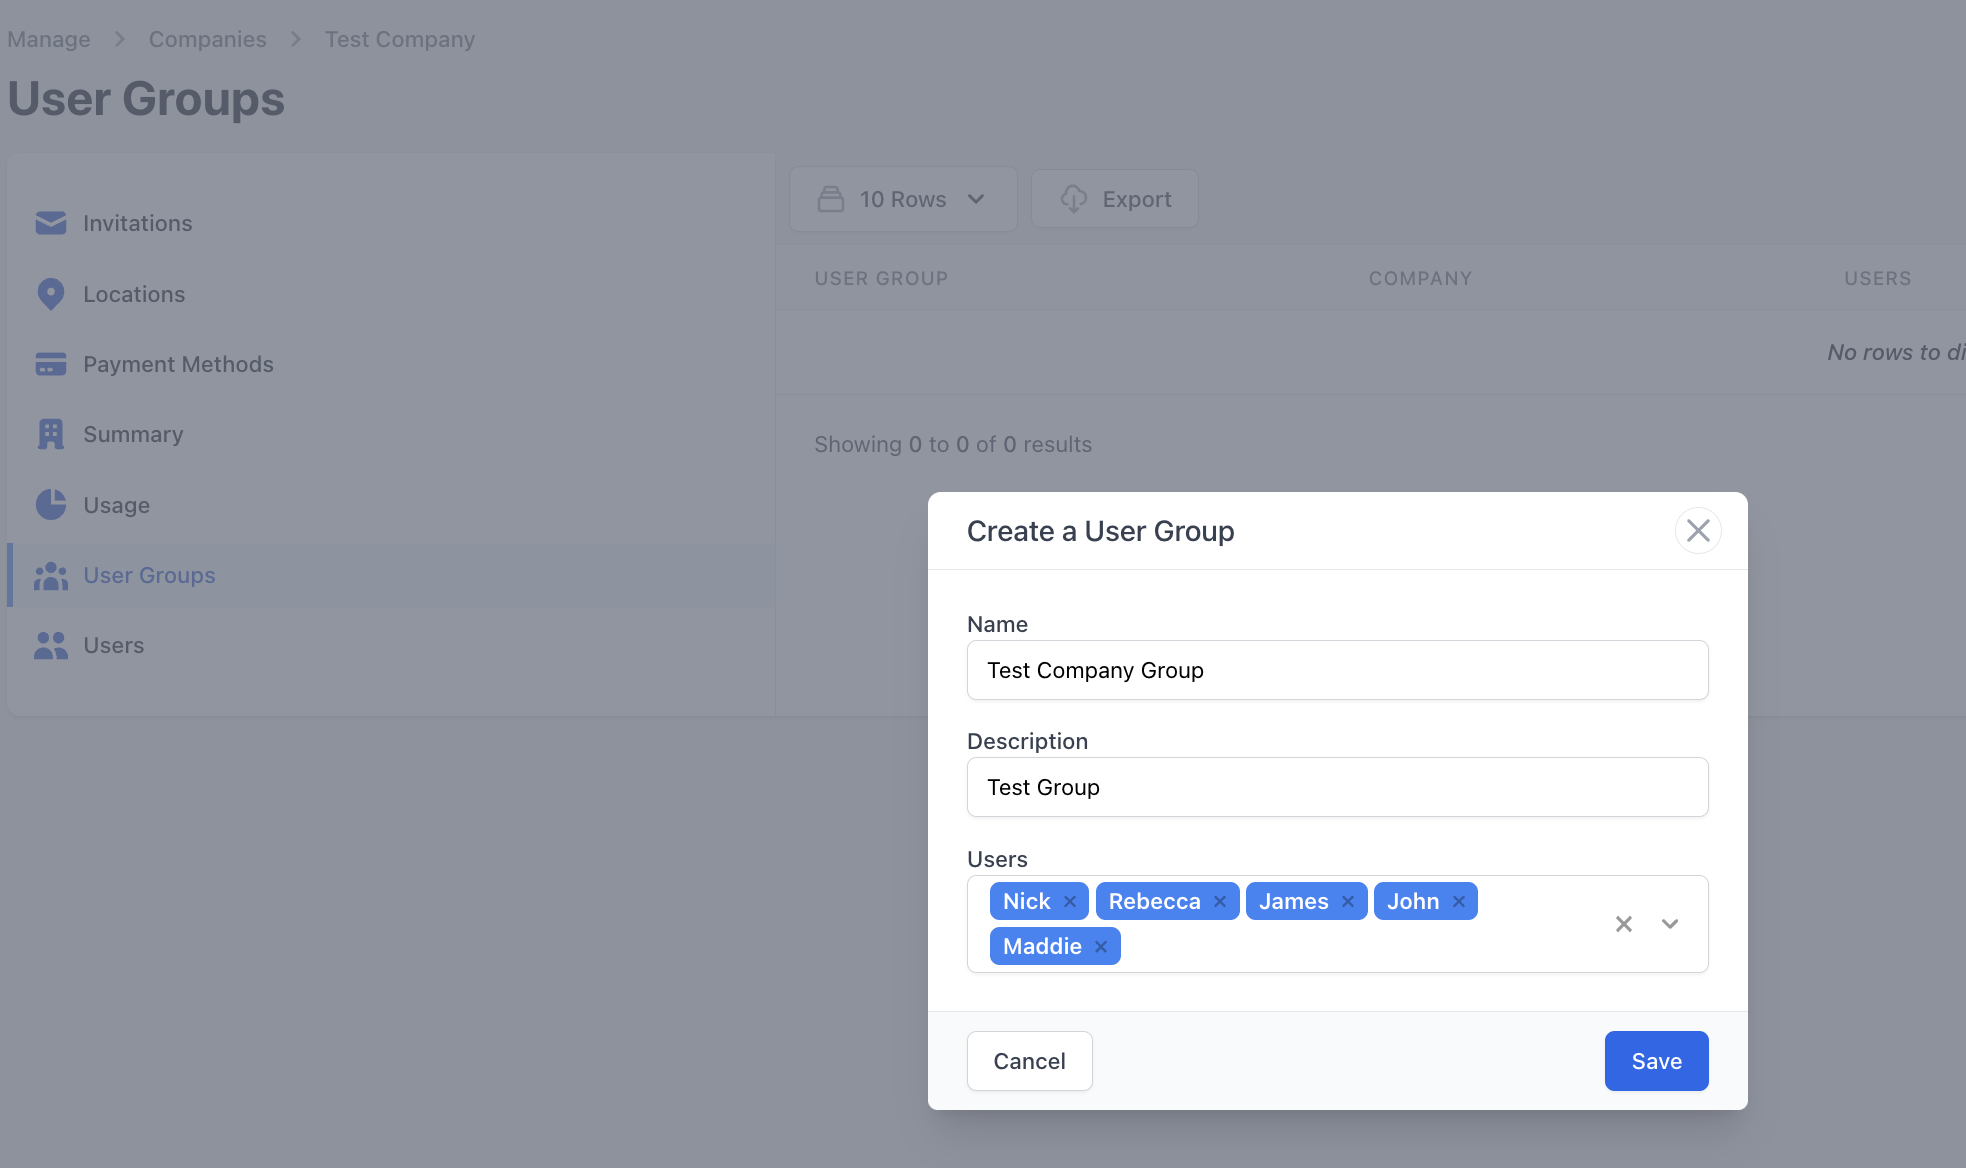Click the Payment Methods card icon
1966x1168 pixels.
pyautogui.click(x=51, y=364)
